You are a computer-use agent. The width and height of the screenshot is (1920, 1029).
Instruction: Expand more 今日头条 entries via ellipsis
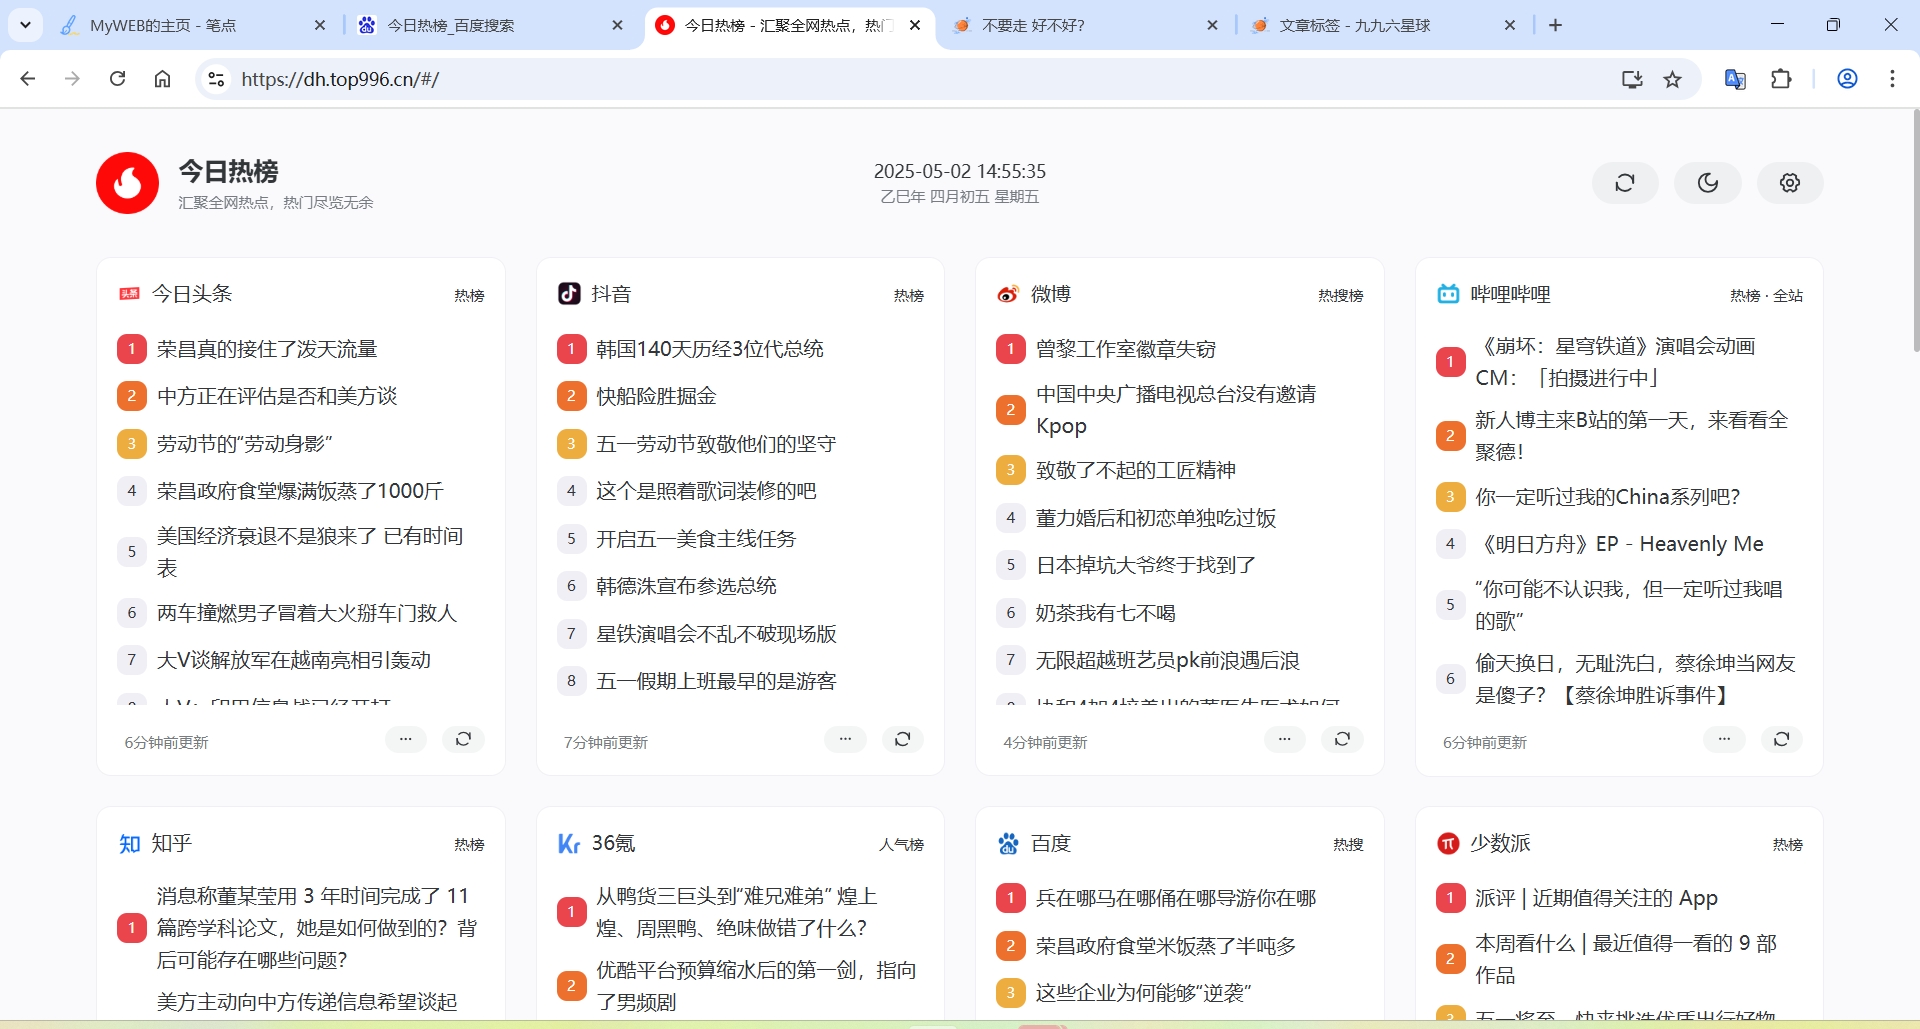coord(405,739)
